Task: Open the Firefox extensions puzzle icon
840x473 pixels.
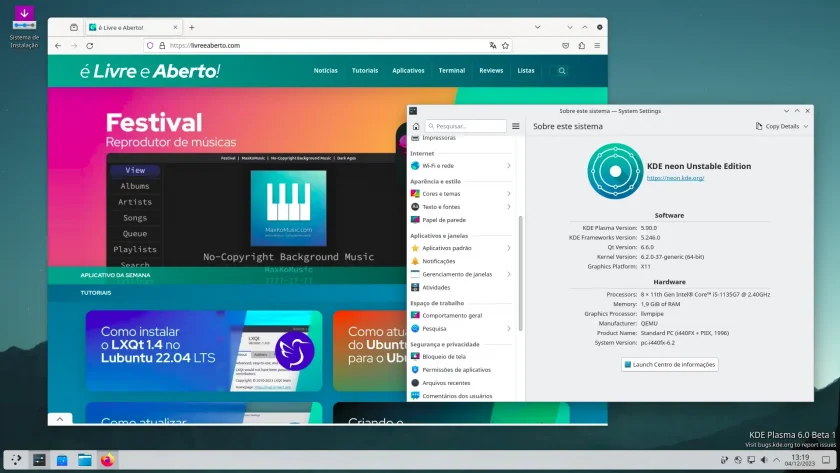Action: pos(581,46)
